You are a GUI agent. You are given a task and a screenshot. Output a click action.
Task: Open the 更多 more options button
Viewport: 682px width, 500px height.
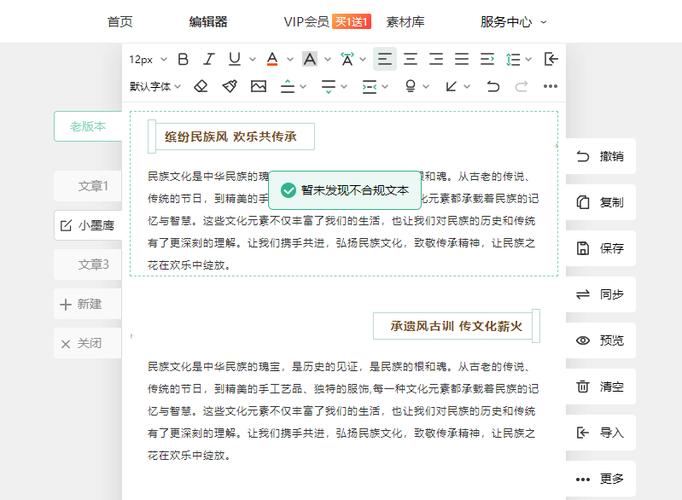pyautogui.click(x=601, y=479)
